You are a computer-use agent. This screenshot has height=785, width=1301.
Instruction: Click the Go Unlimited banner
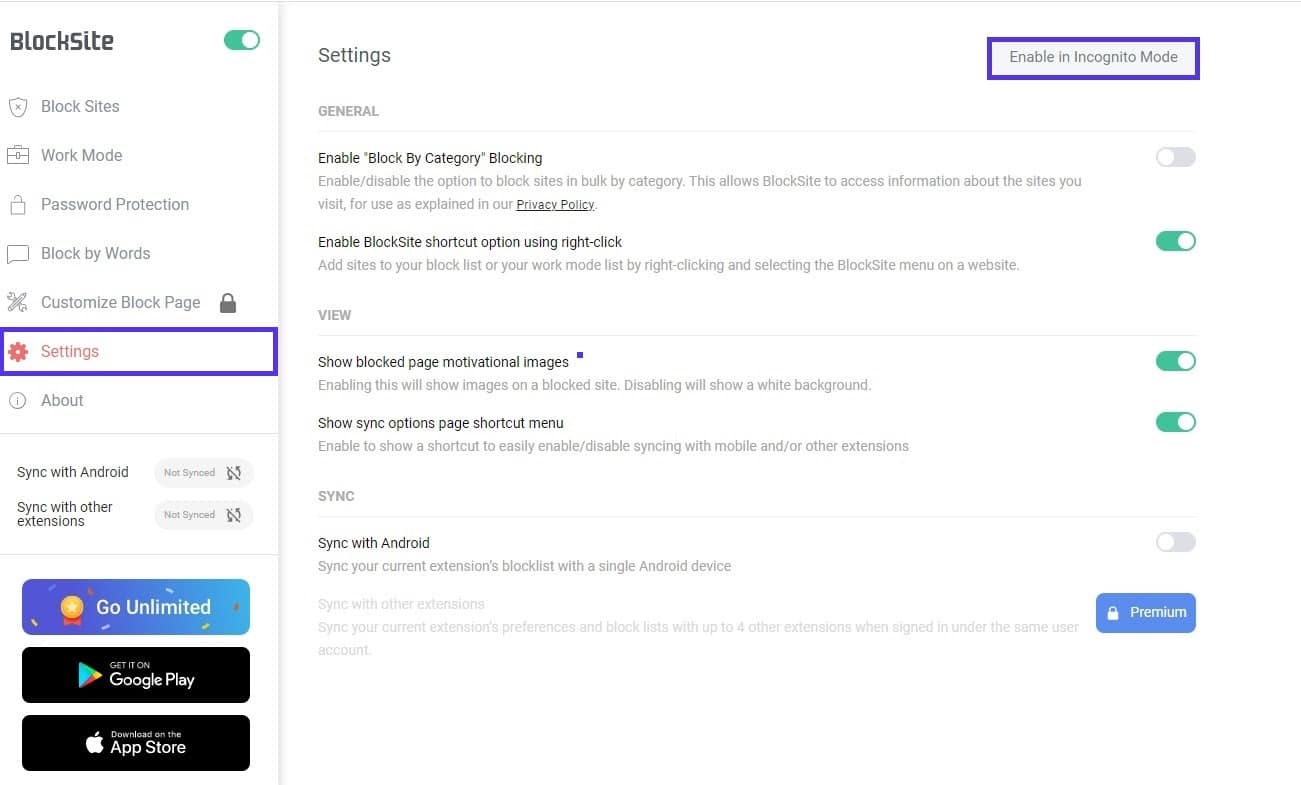pos(135,607)
